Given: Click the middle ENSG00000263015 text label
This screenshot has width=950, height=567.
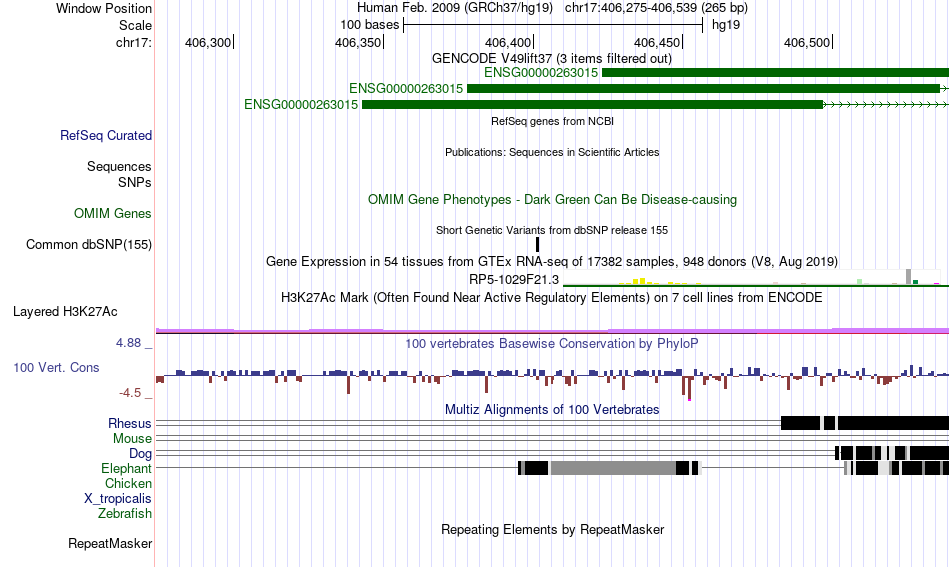Looking at the screenshot, I should pyautogui.click(x=406, y=88).
